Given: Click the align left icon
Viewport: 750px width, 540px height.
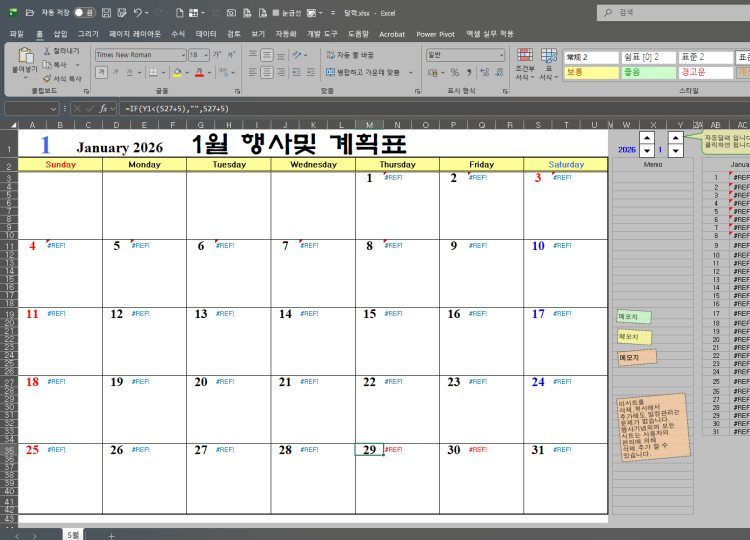Looking at the screenshot, I should [x=253, y=73].
